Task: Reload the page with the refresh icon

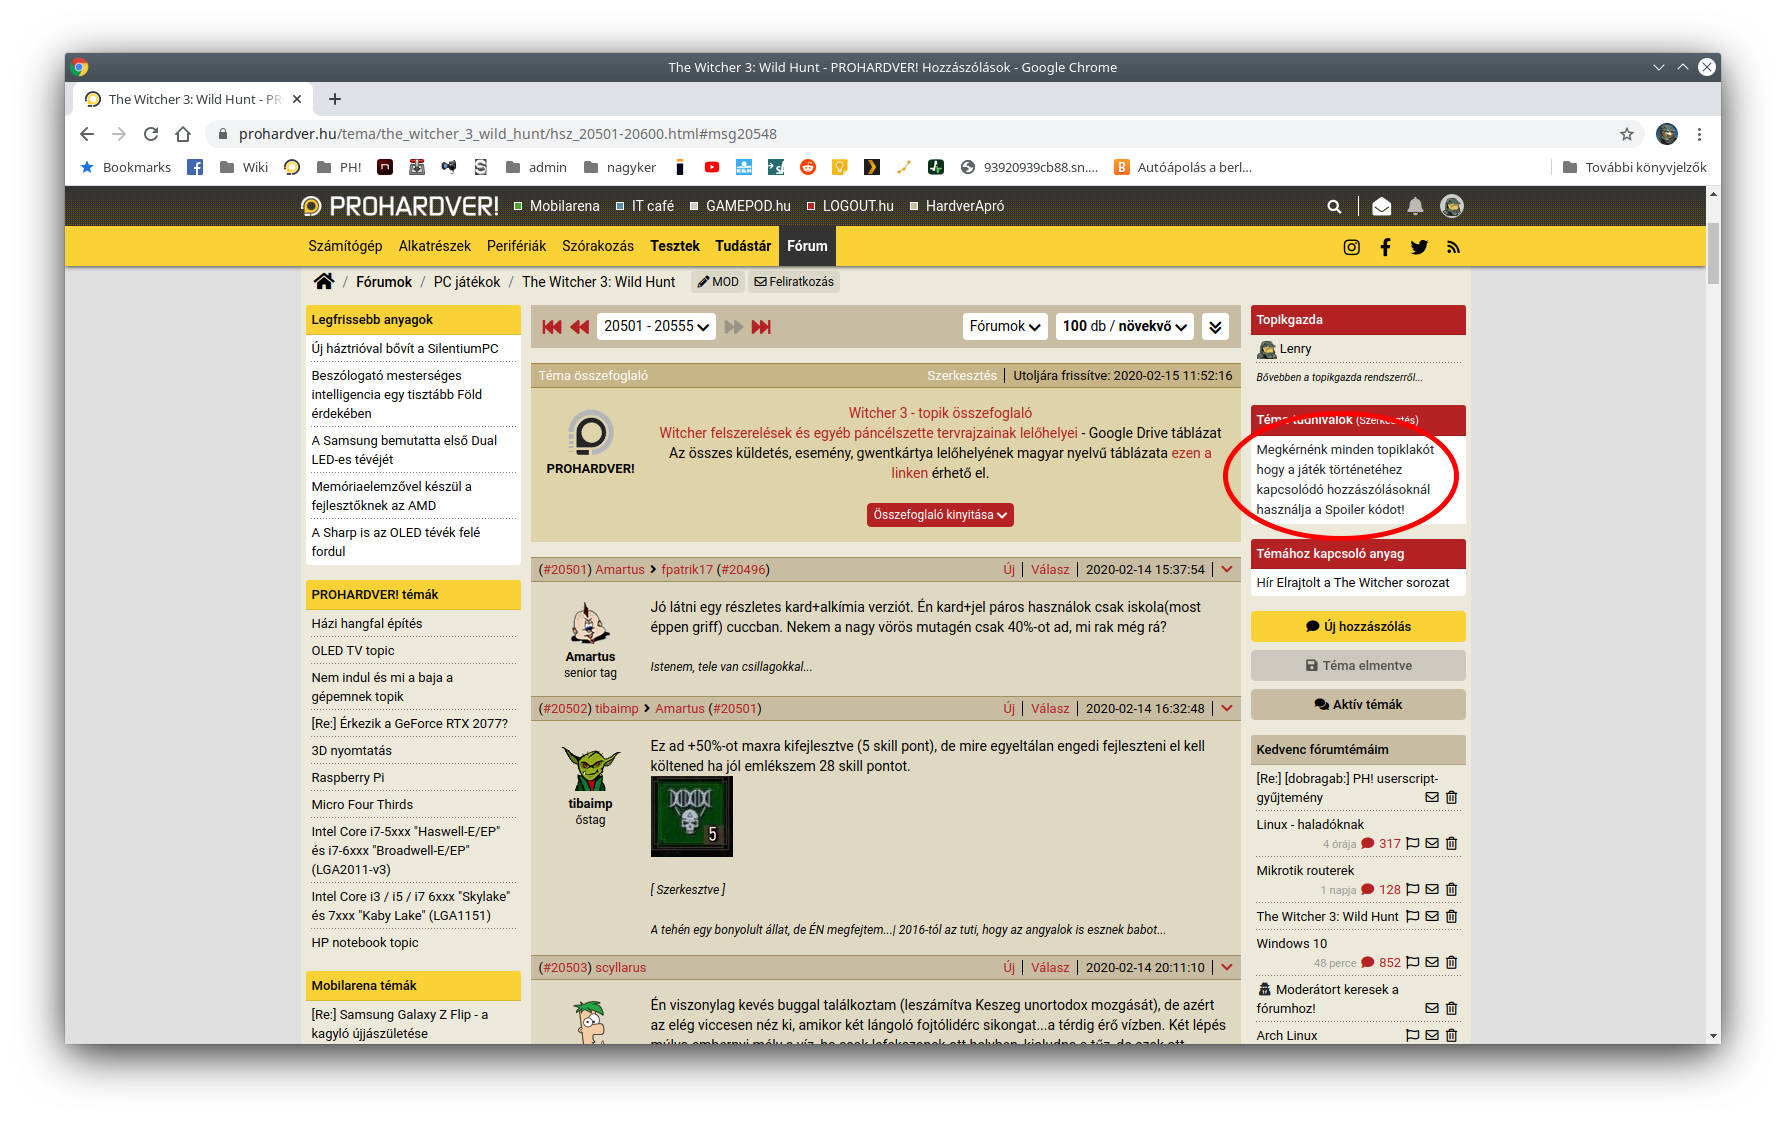Action: point(151,134)
